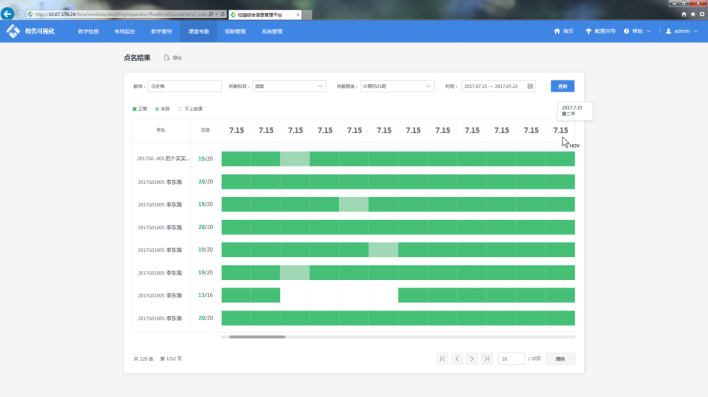
Task: Click the 学生 column header
Action: [161, 130]
